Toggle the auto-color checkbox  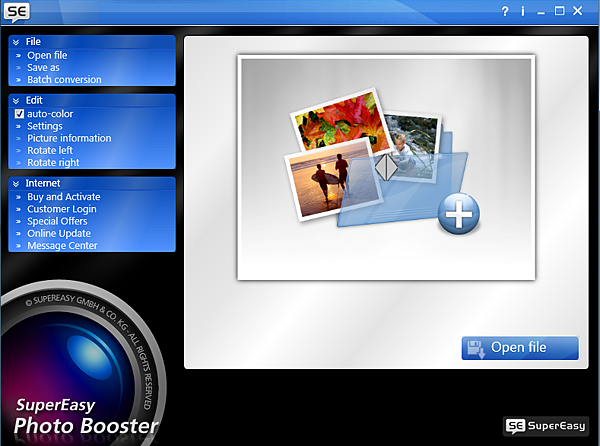[x=19, y=114]
